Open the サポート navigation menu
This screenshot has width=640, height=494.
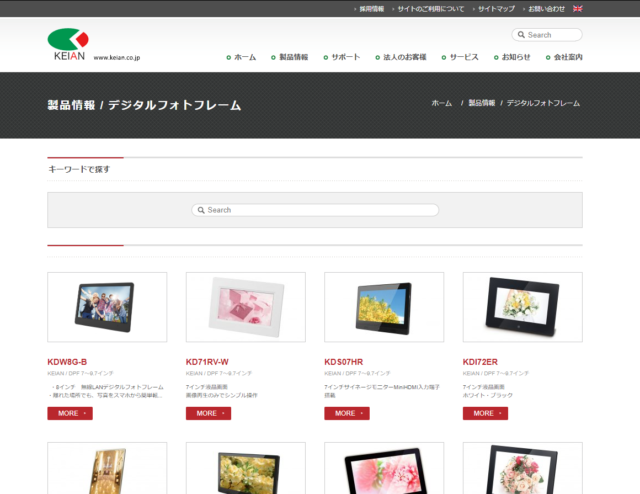(345, 57)
